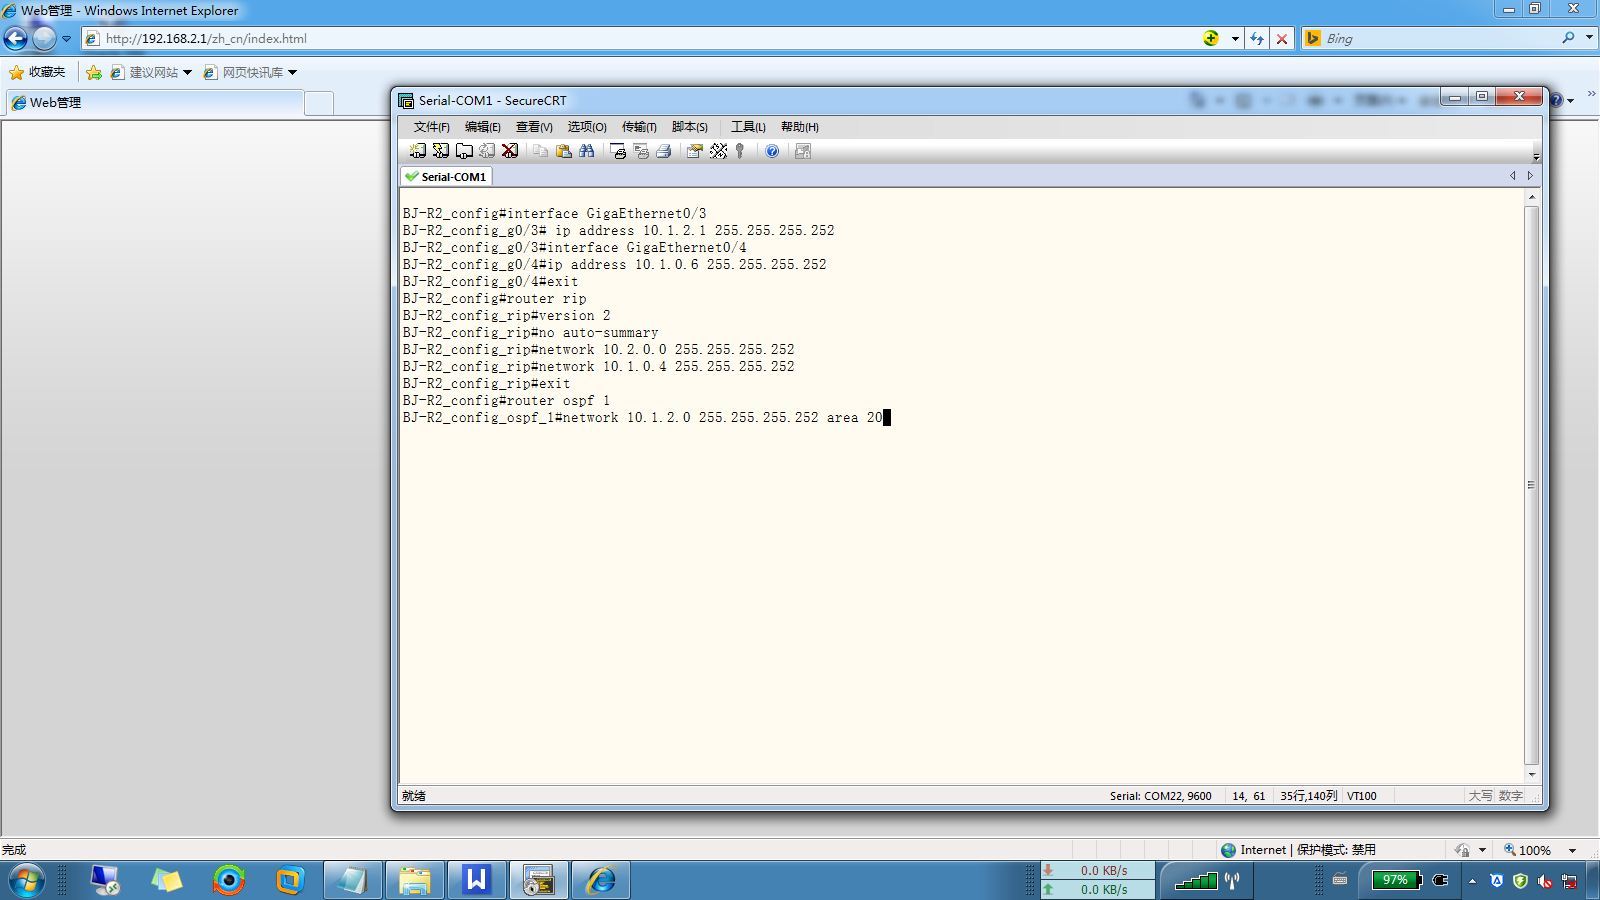Show hidden tray icons arrow
The image size is (1600, 900).
pyautogui.click(x=1472, y=881)
